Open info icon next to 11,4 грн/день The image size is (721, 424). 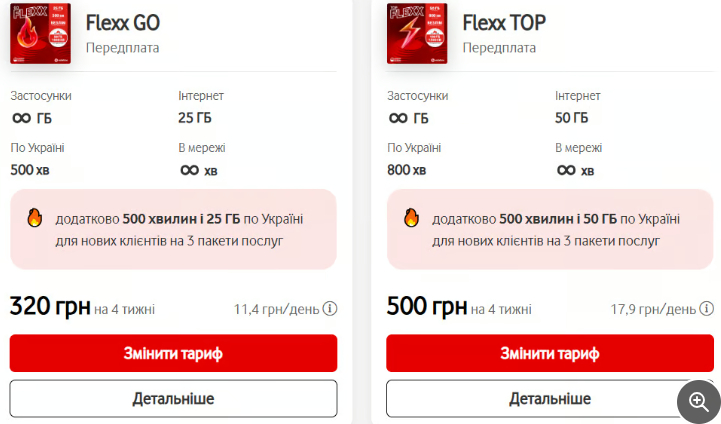point(330,308)
